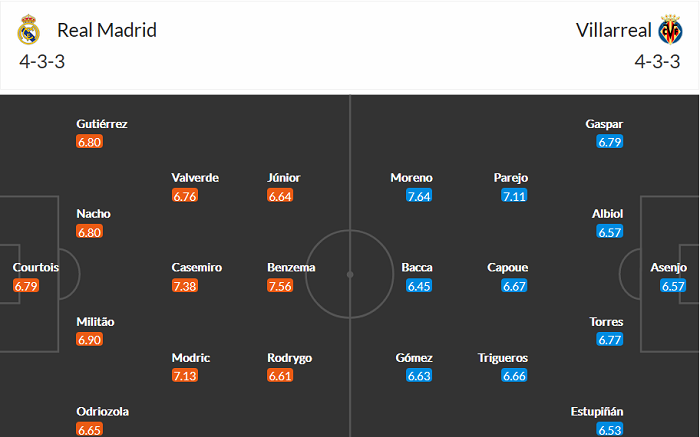
Task: Click the Villarreal club crest
Action: tap(669, 30)
